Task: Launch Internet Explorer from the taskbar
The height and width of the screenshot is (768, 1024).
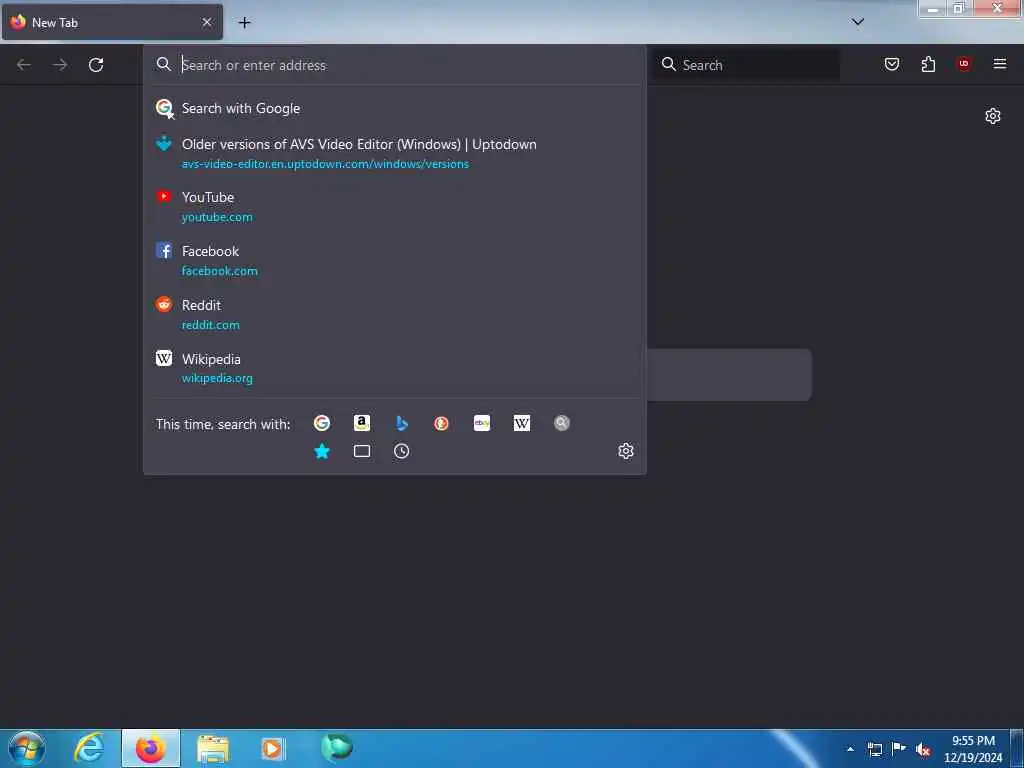Action: [x=89, y=748]
